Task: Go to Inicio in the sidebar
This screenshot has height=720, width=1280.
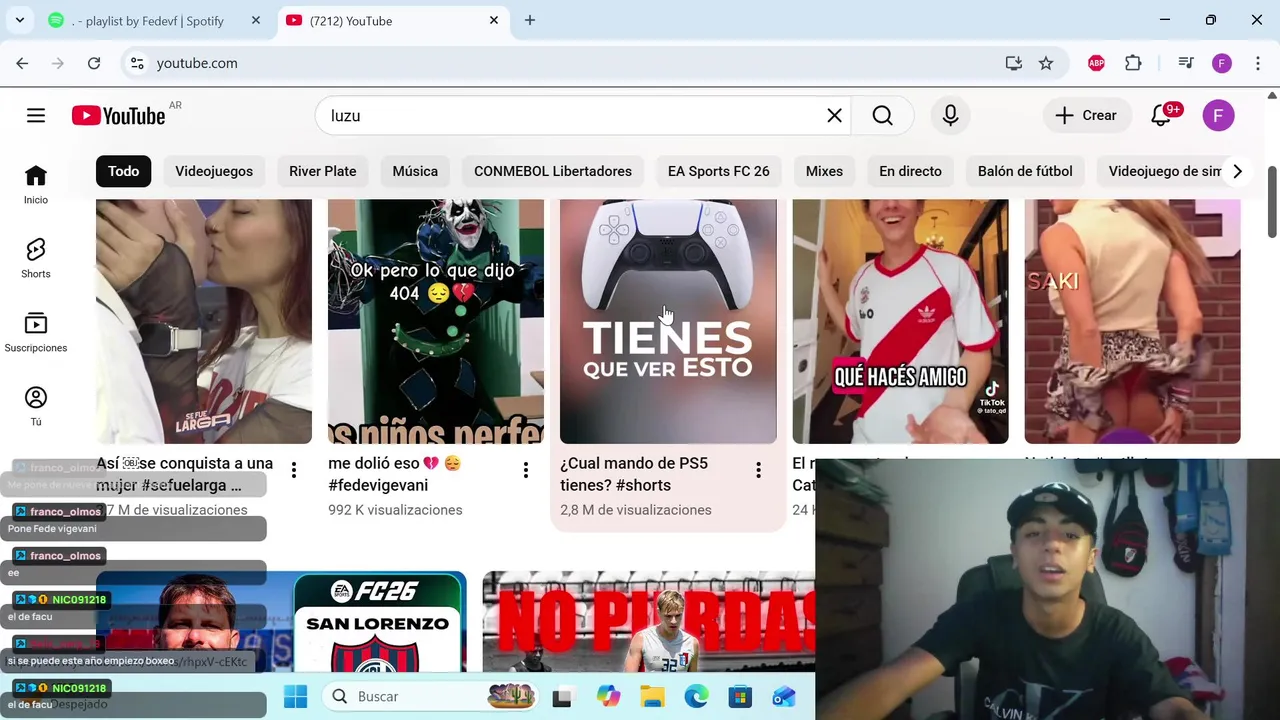Action: 36,184
